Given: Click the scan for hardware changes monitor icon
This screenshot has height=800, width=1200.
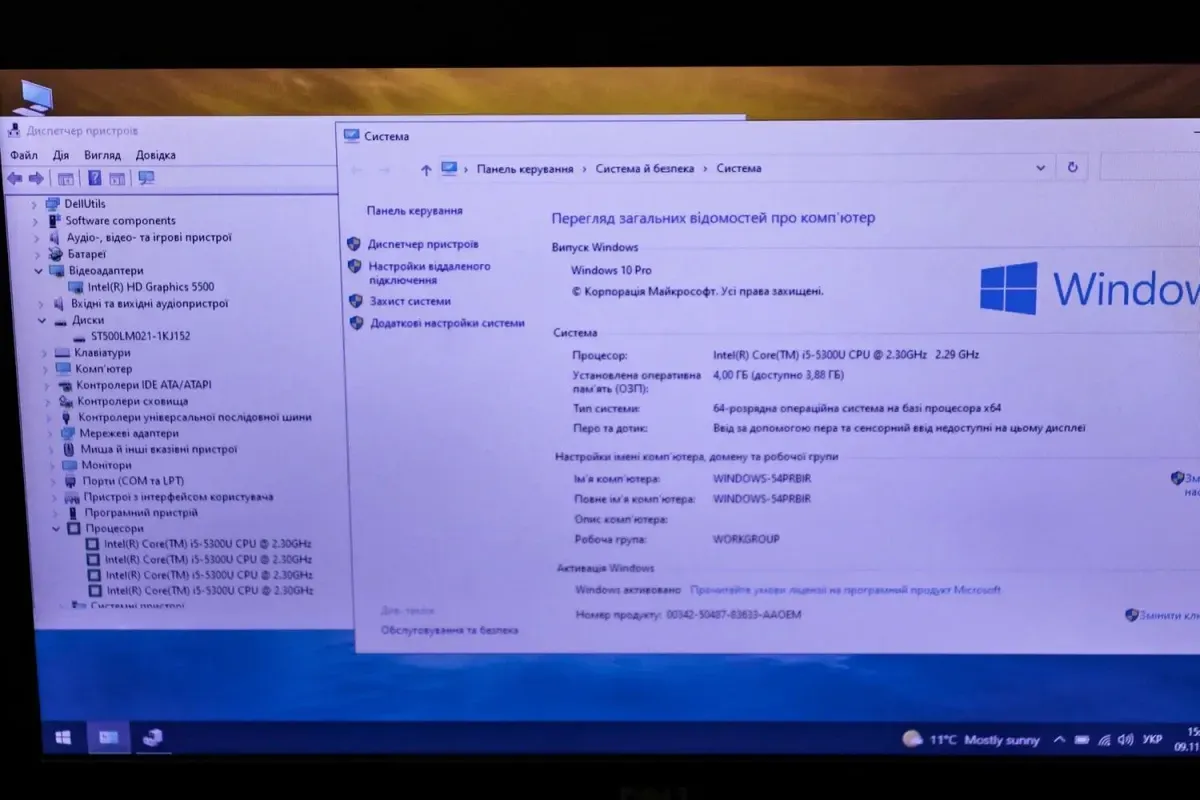Looking at the screenshot, I should [146, 179].
